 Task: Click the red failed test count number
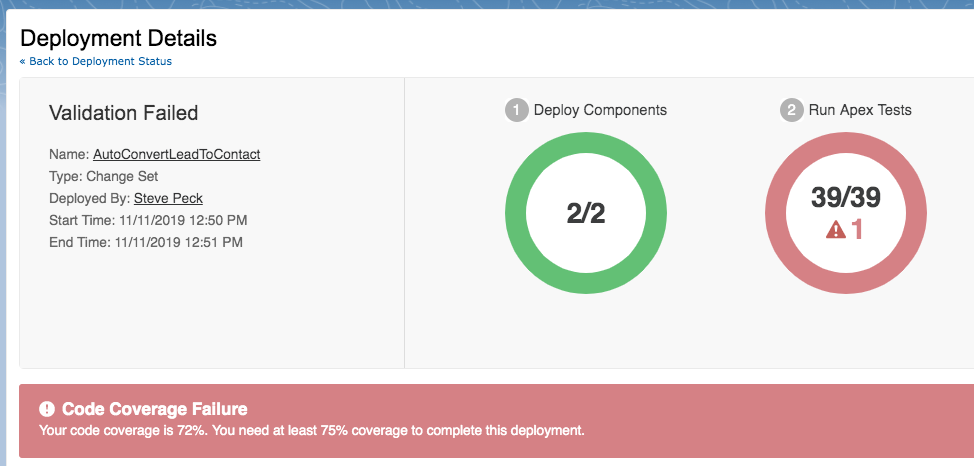pos(857,231)
